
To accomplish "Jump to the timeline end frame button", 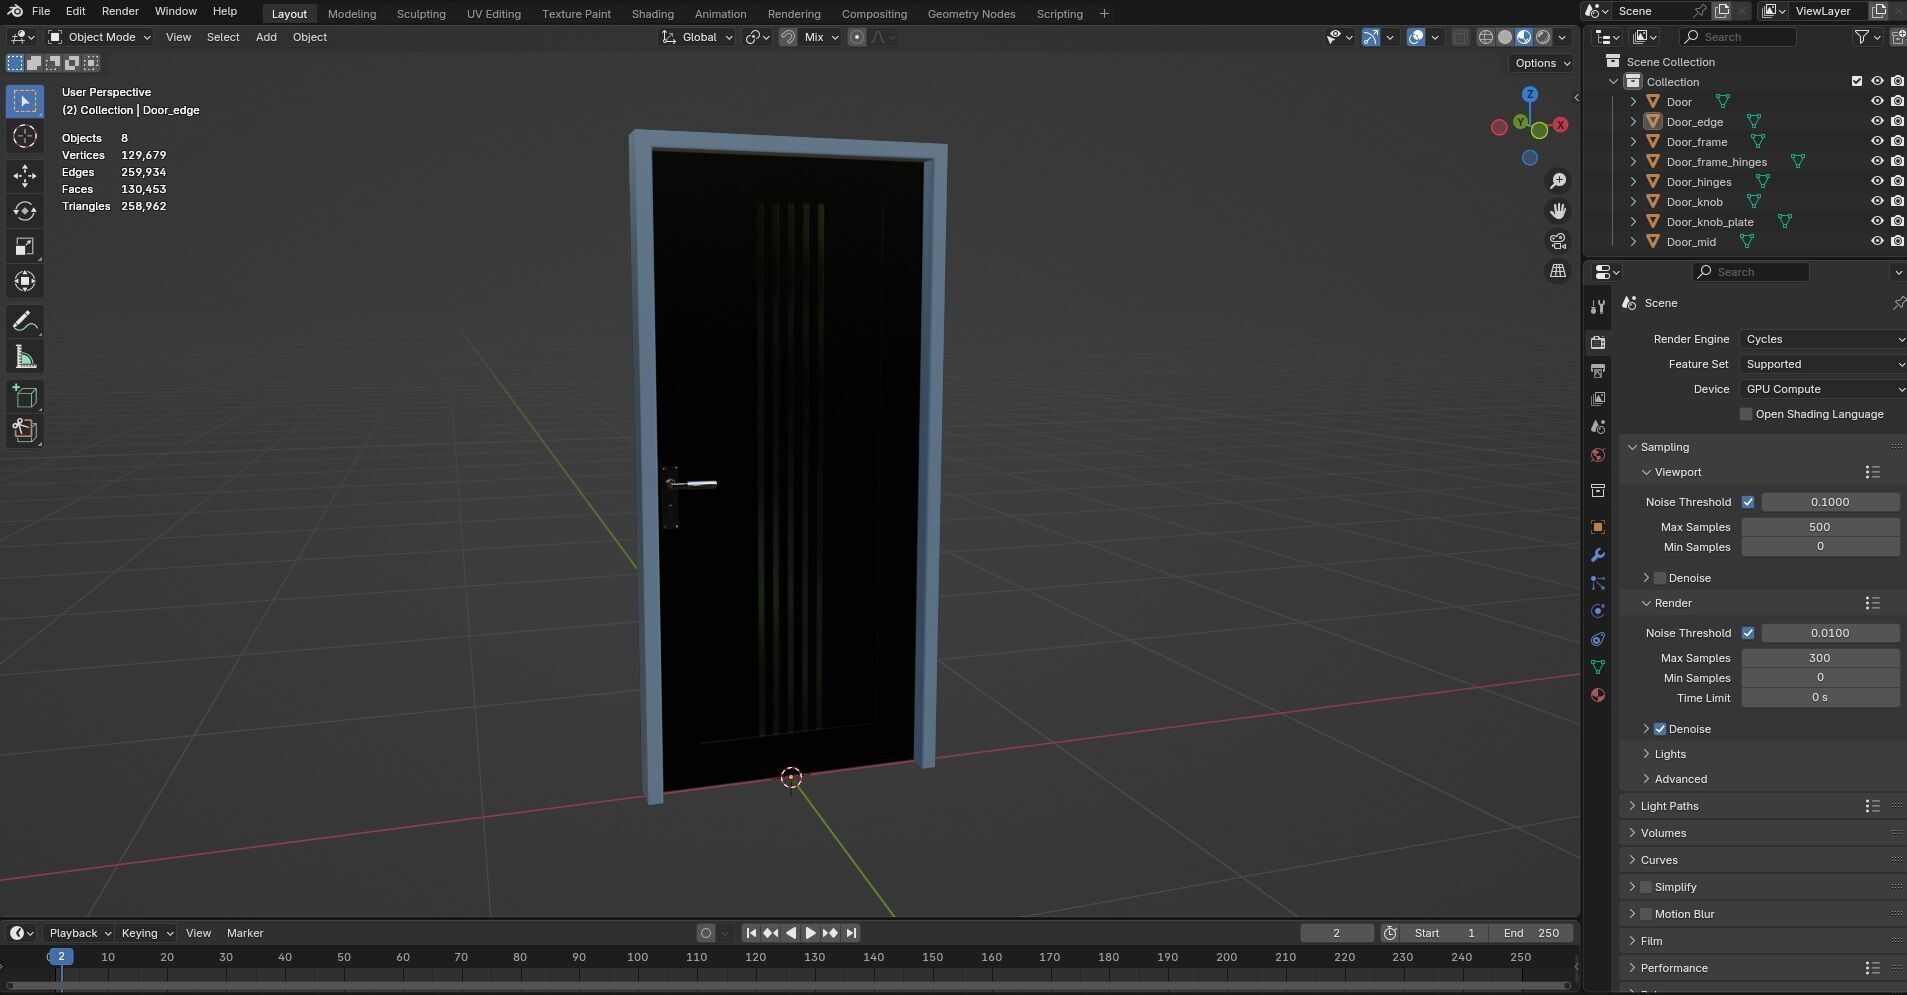I will coord(851,933).
